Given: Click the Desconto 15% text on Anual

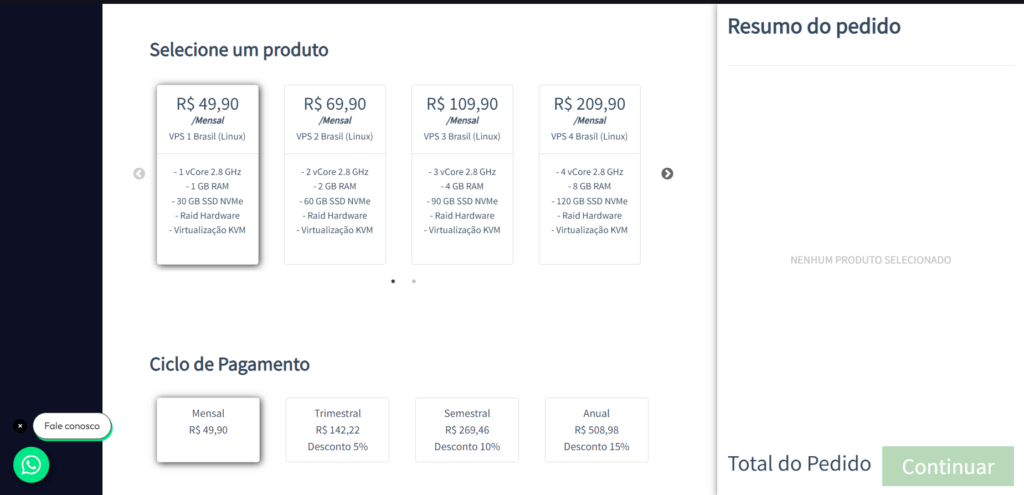Looking at the screenshot, I should [597, 447].
